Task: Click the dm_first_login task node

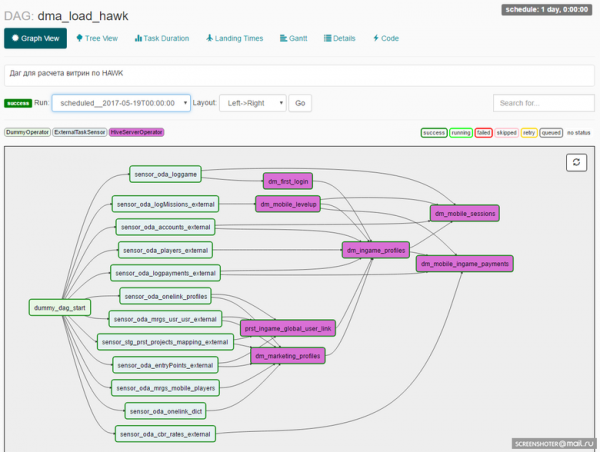Action: (287, 181)
